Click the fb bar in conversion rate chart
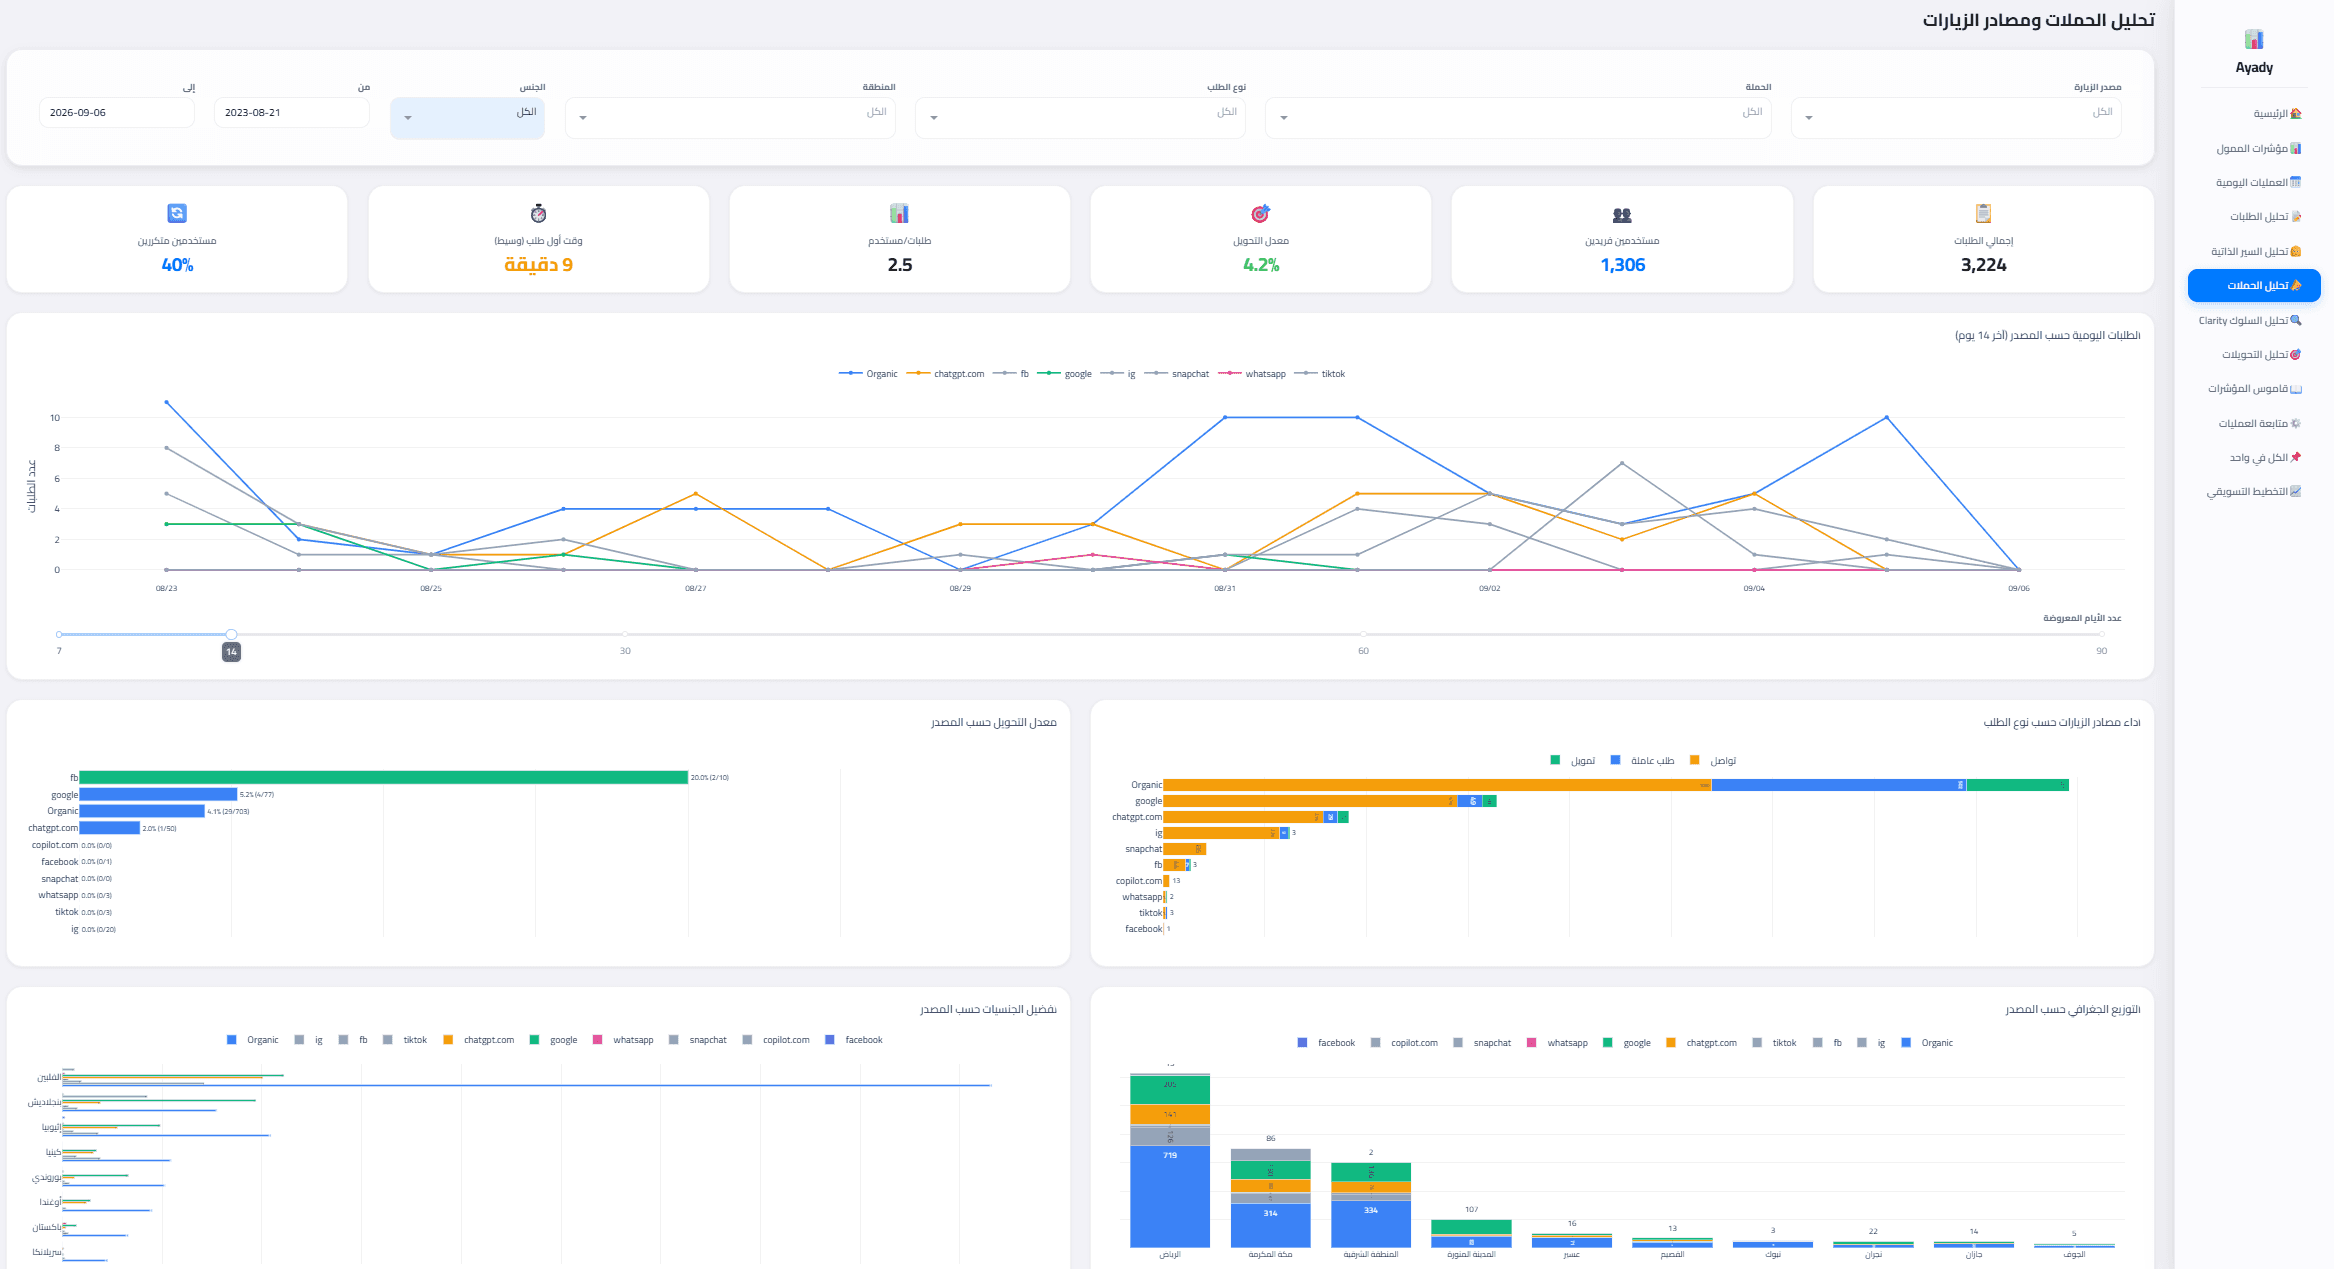 coord(383,777)
